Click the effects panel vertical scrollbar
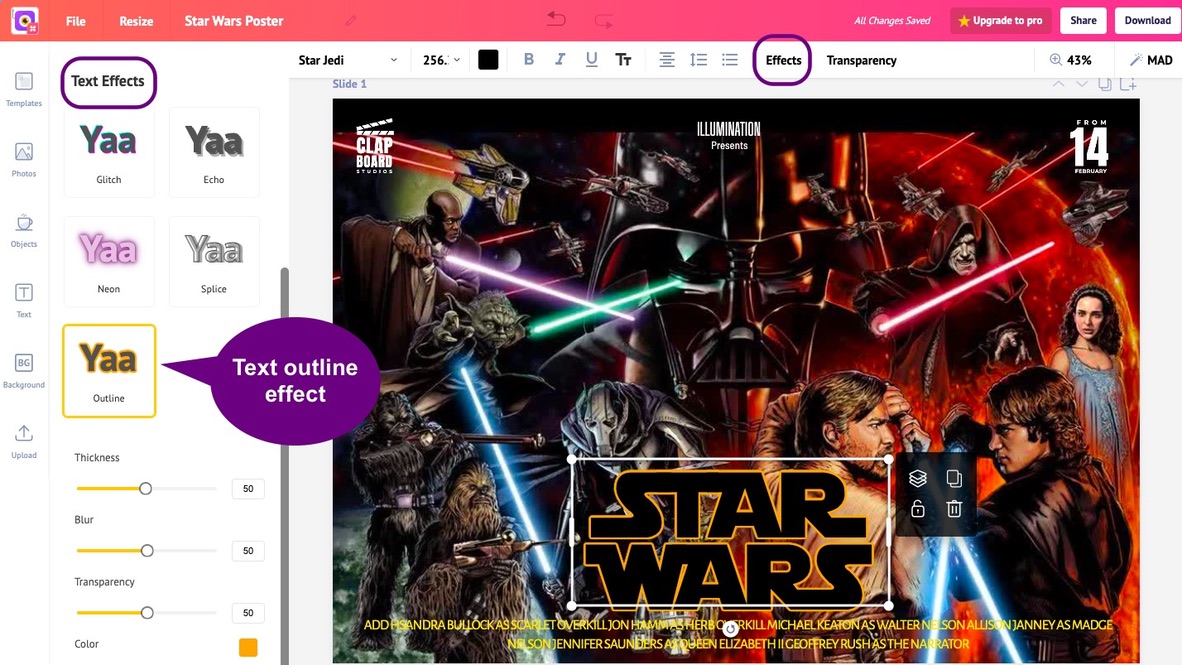 (284, 466)
